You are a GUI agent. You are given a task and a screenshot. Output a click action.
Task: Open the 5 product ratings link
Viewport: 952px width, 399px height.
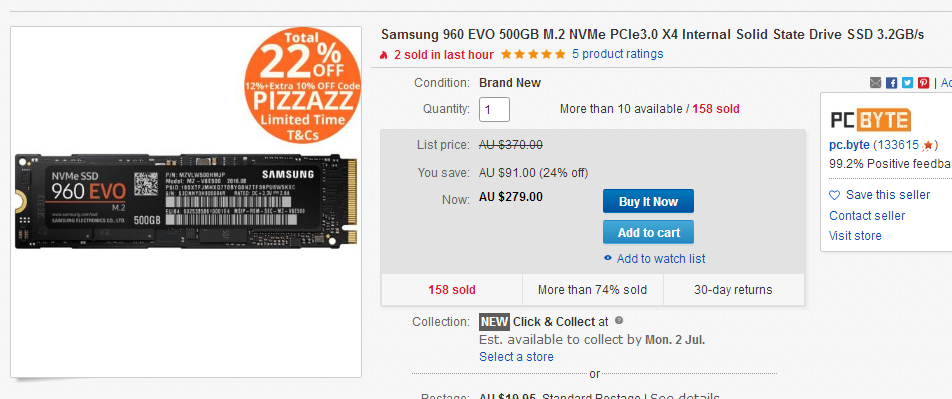pos(617,54)
